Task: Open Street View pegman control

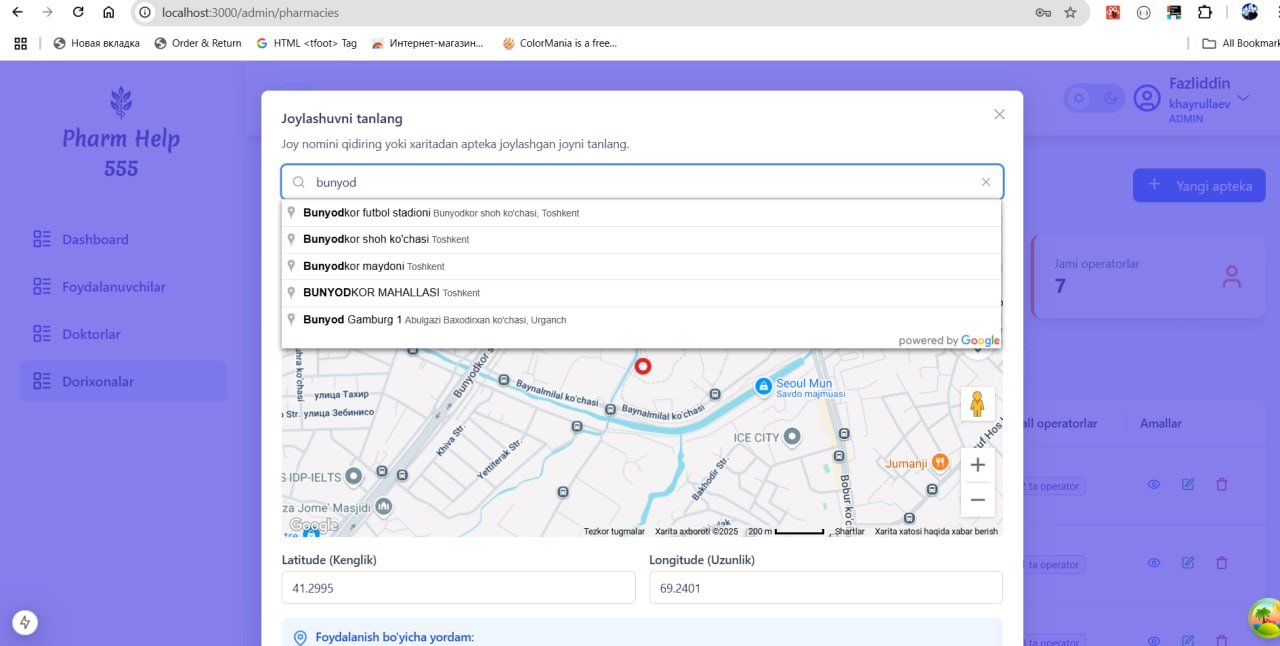Action: (x=977, y=404)
